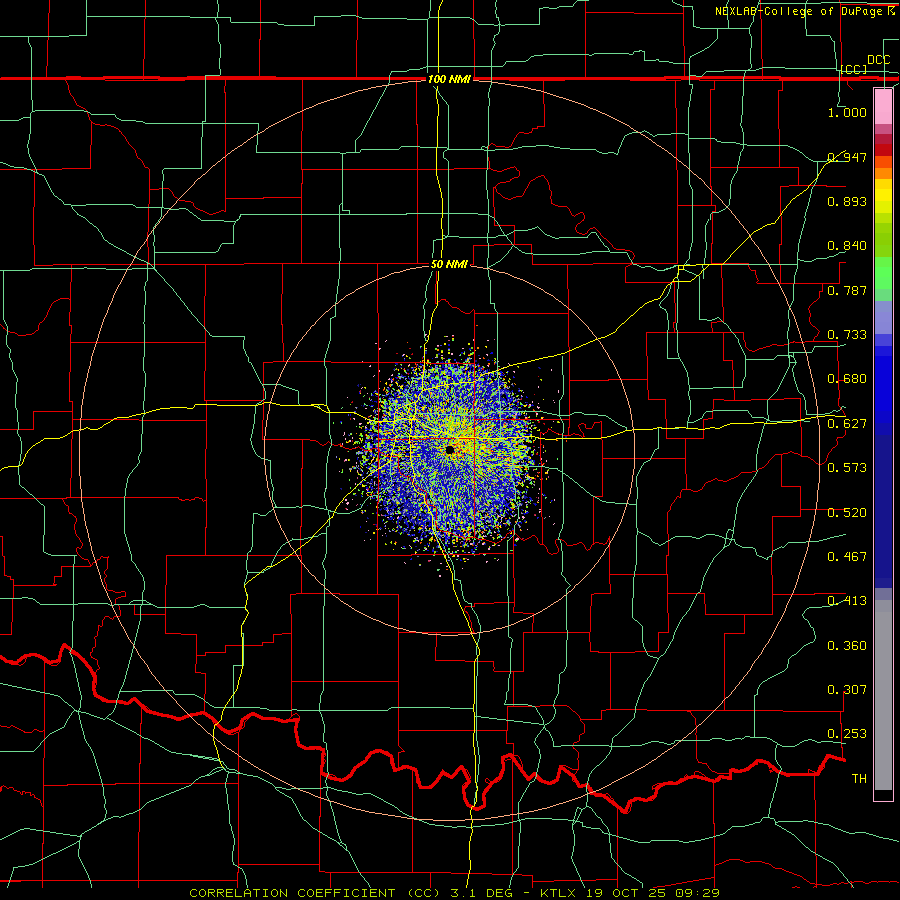The image size is (900, 900).
Task: Click the [CC] product label
Action: 854,69
